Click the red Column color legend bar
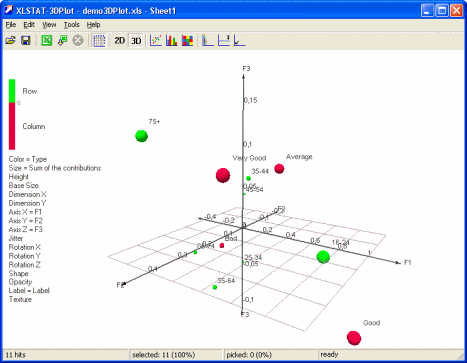This screenshot has height=363, width=467. coord(12,126)
